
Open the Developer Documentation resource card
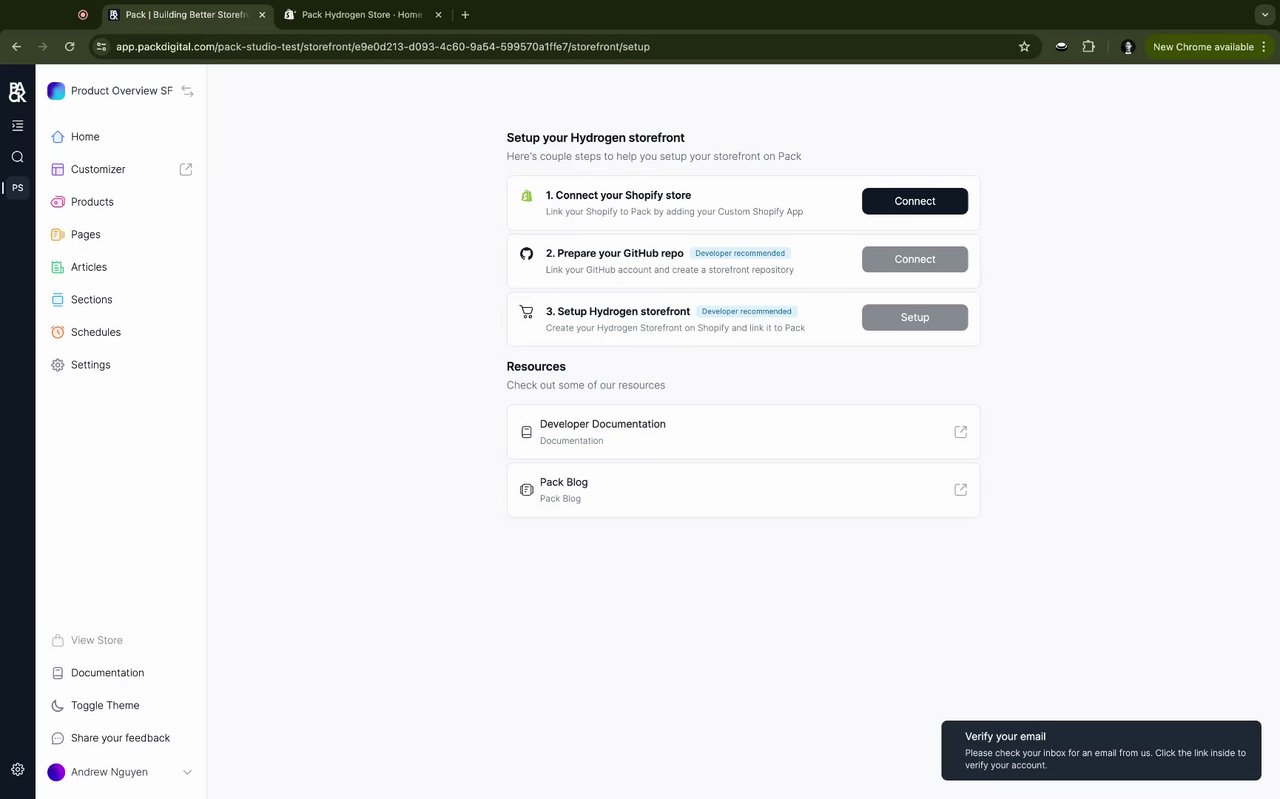[743, 432]
